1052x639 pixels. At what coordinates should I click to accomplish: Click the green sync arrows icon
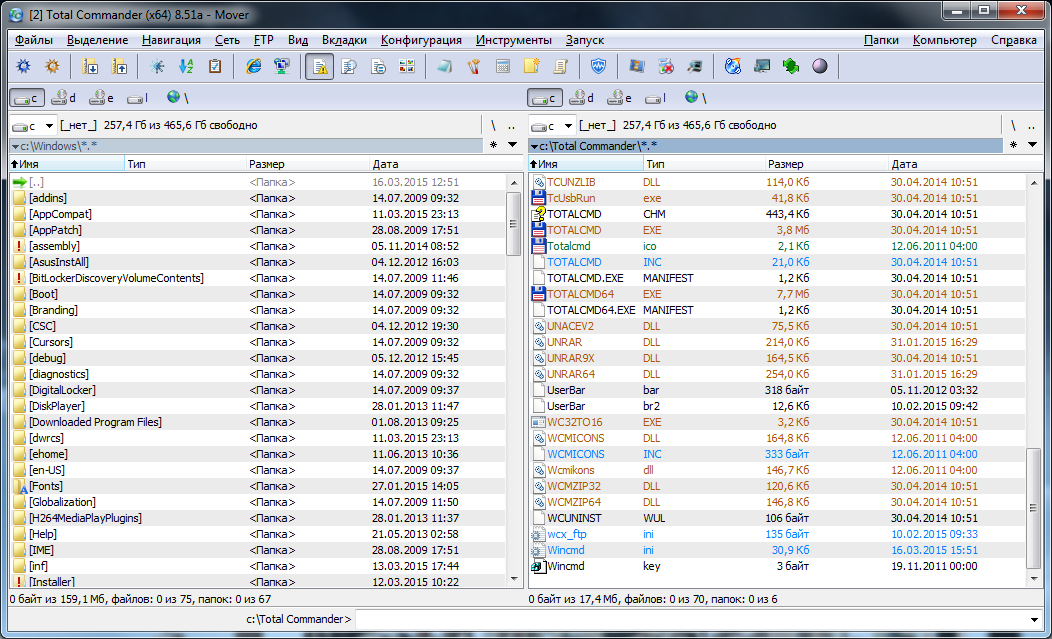coord(790,66)
